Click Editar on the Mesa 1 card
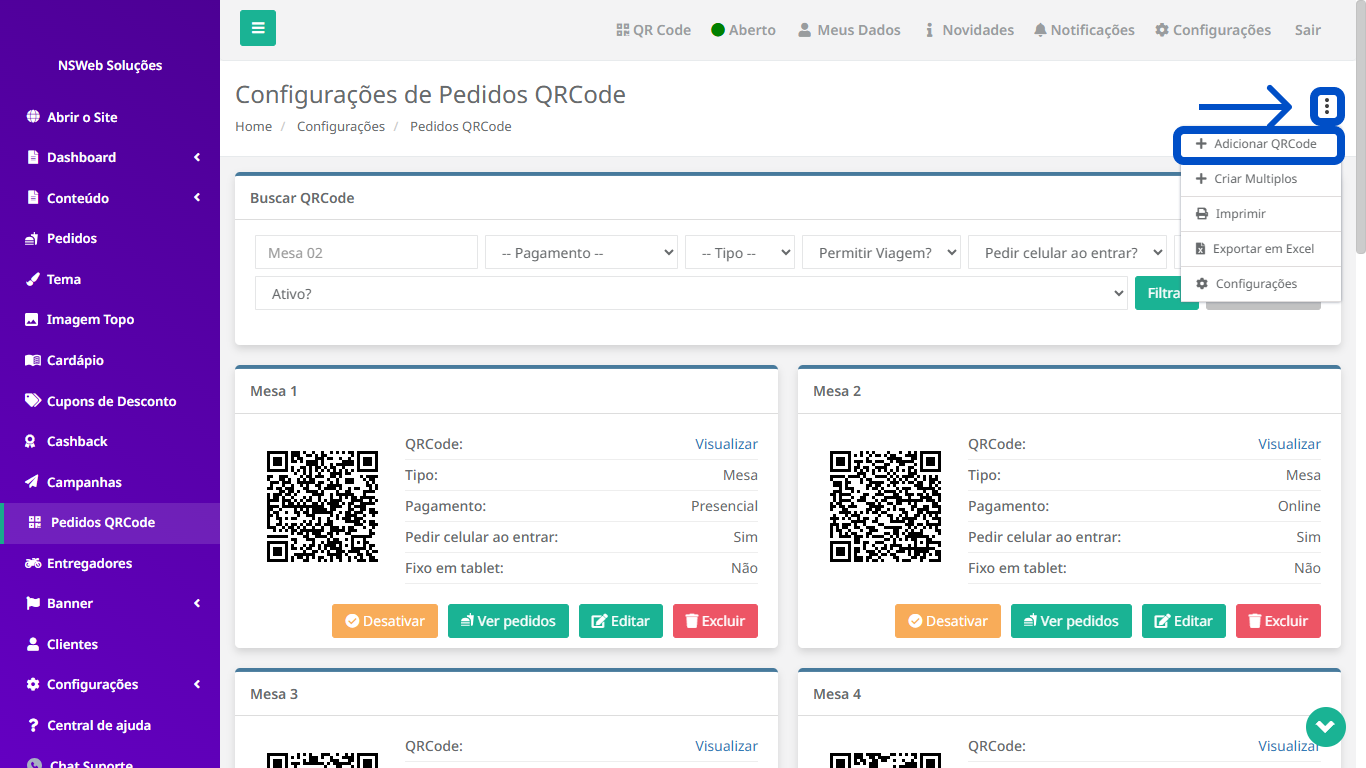This screenshot has width=1366, height=768. click(621, 621)
